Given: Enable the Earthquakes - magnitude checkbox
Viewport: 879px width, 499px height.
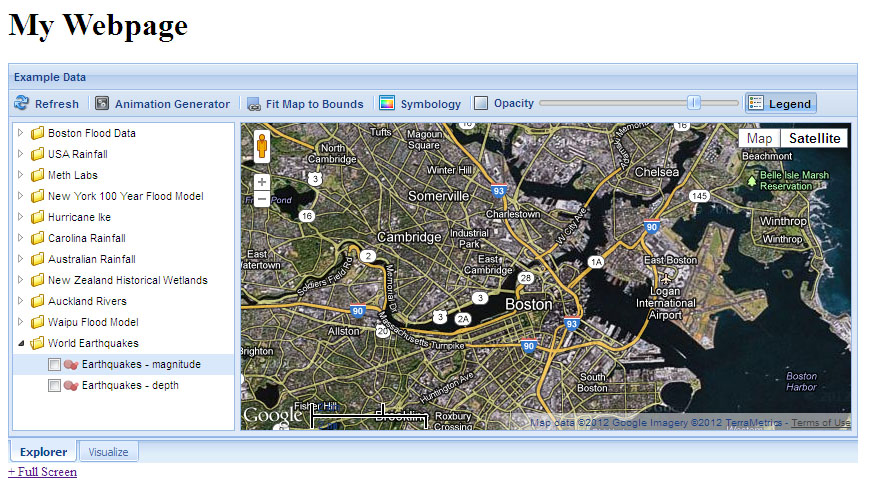Looking at the screenshot, I should click(x=54, y=365).
